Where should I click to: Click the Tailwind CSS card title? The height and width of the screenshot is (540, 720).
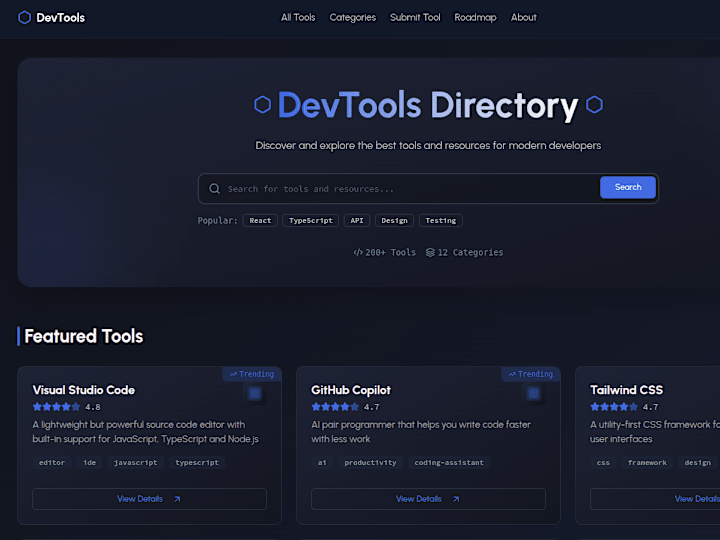[626, 390]
